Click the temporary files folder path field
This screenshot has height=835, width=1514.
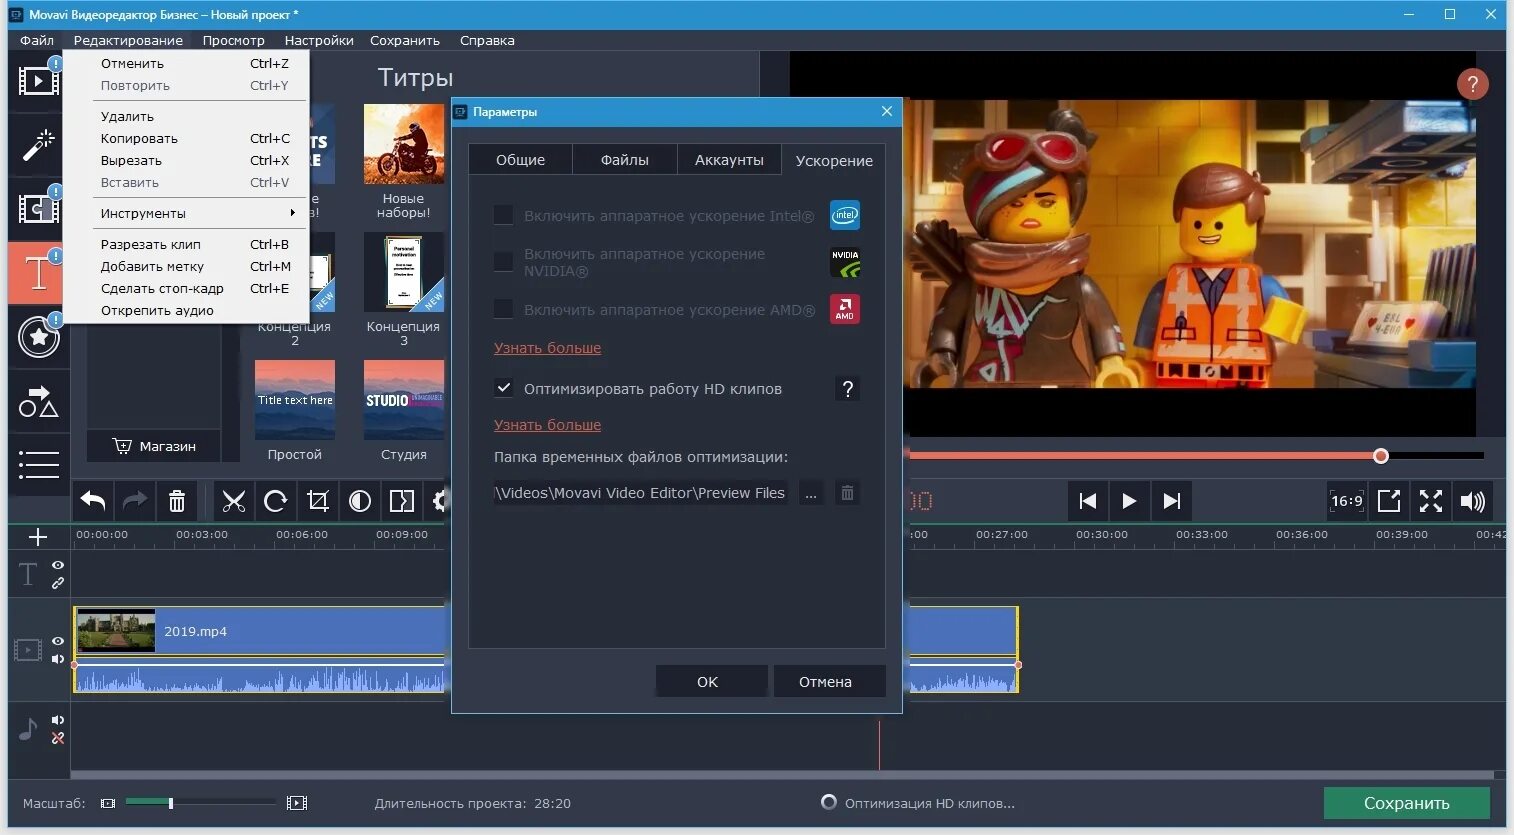pyautogui.click(x=640, y=493)
